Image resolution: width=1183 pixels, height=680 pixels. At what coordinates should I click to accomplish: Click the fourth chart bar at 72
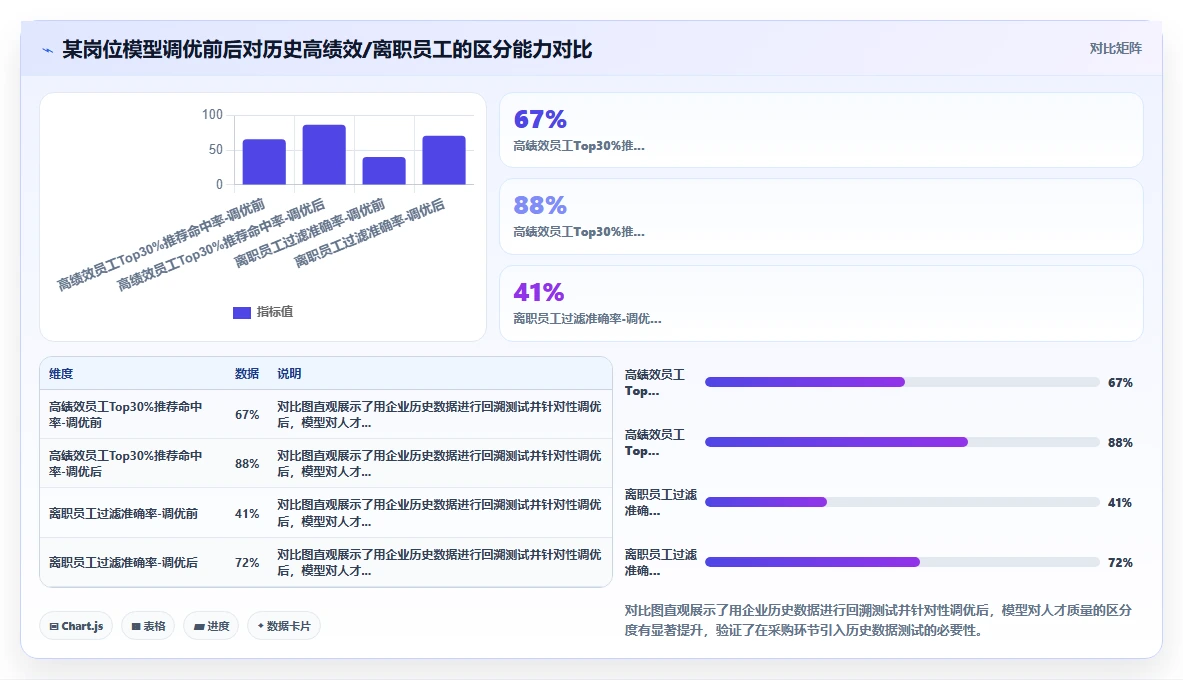point(444,160)
